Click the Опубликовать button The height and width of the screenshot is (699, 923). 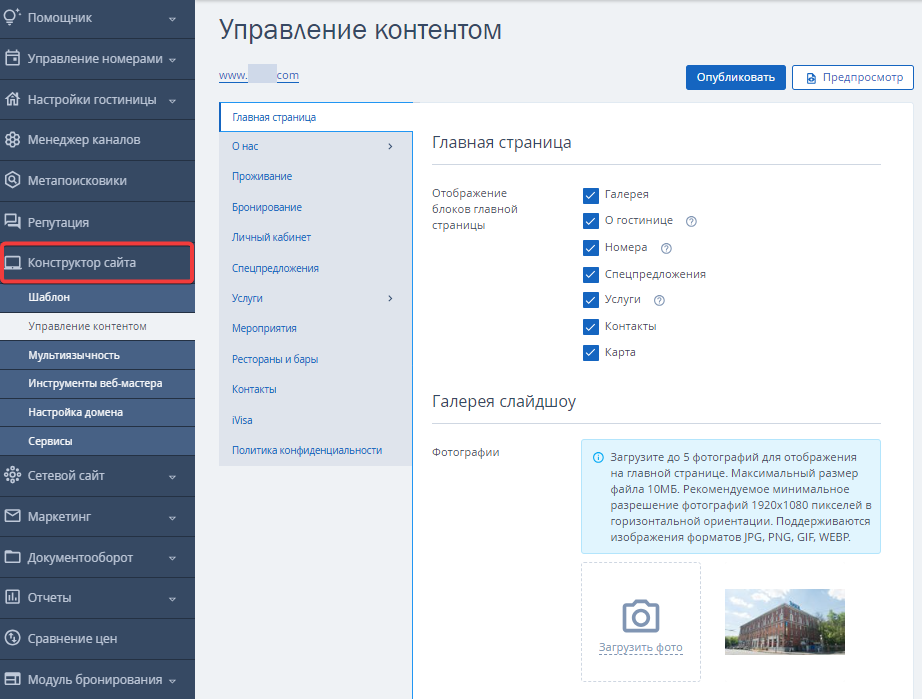735,77
